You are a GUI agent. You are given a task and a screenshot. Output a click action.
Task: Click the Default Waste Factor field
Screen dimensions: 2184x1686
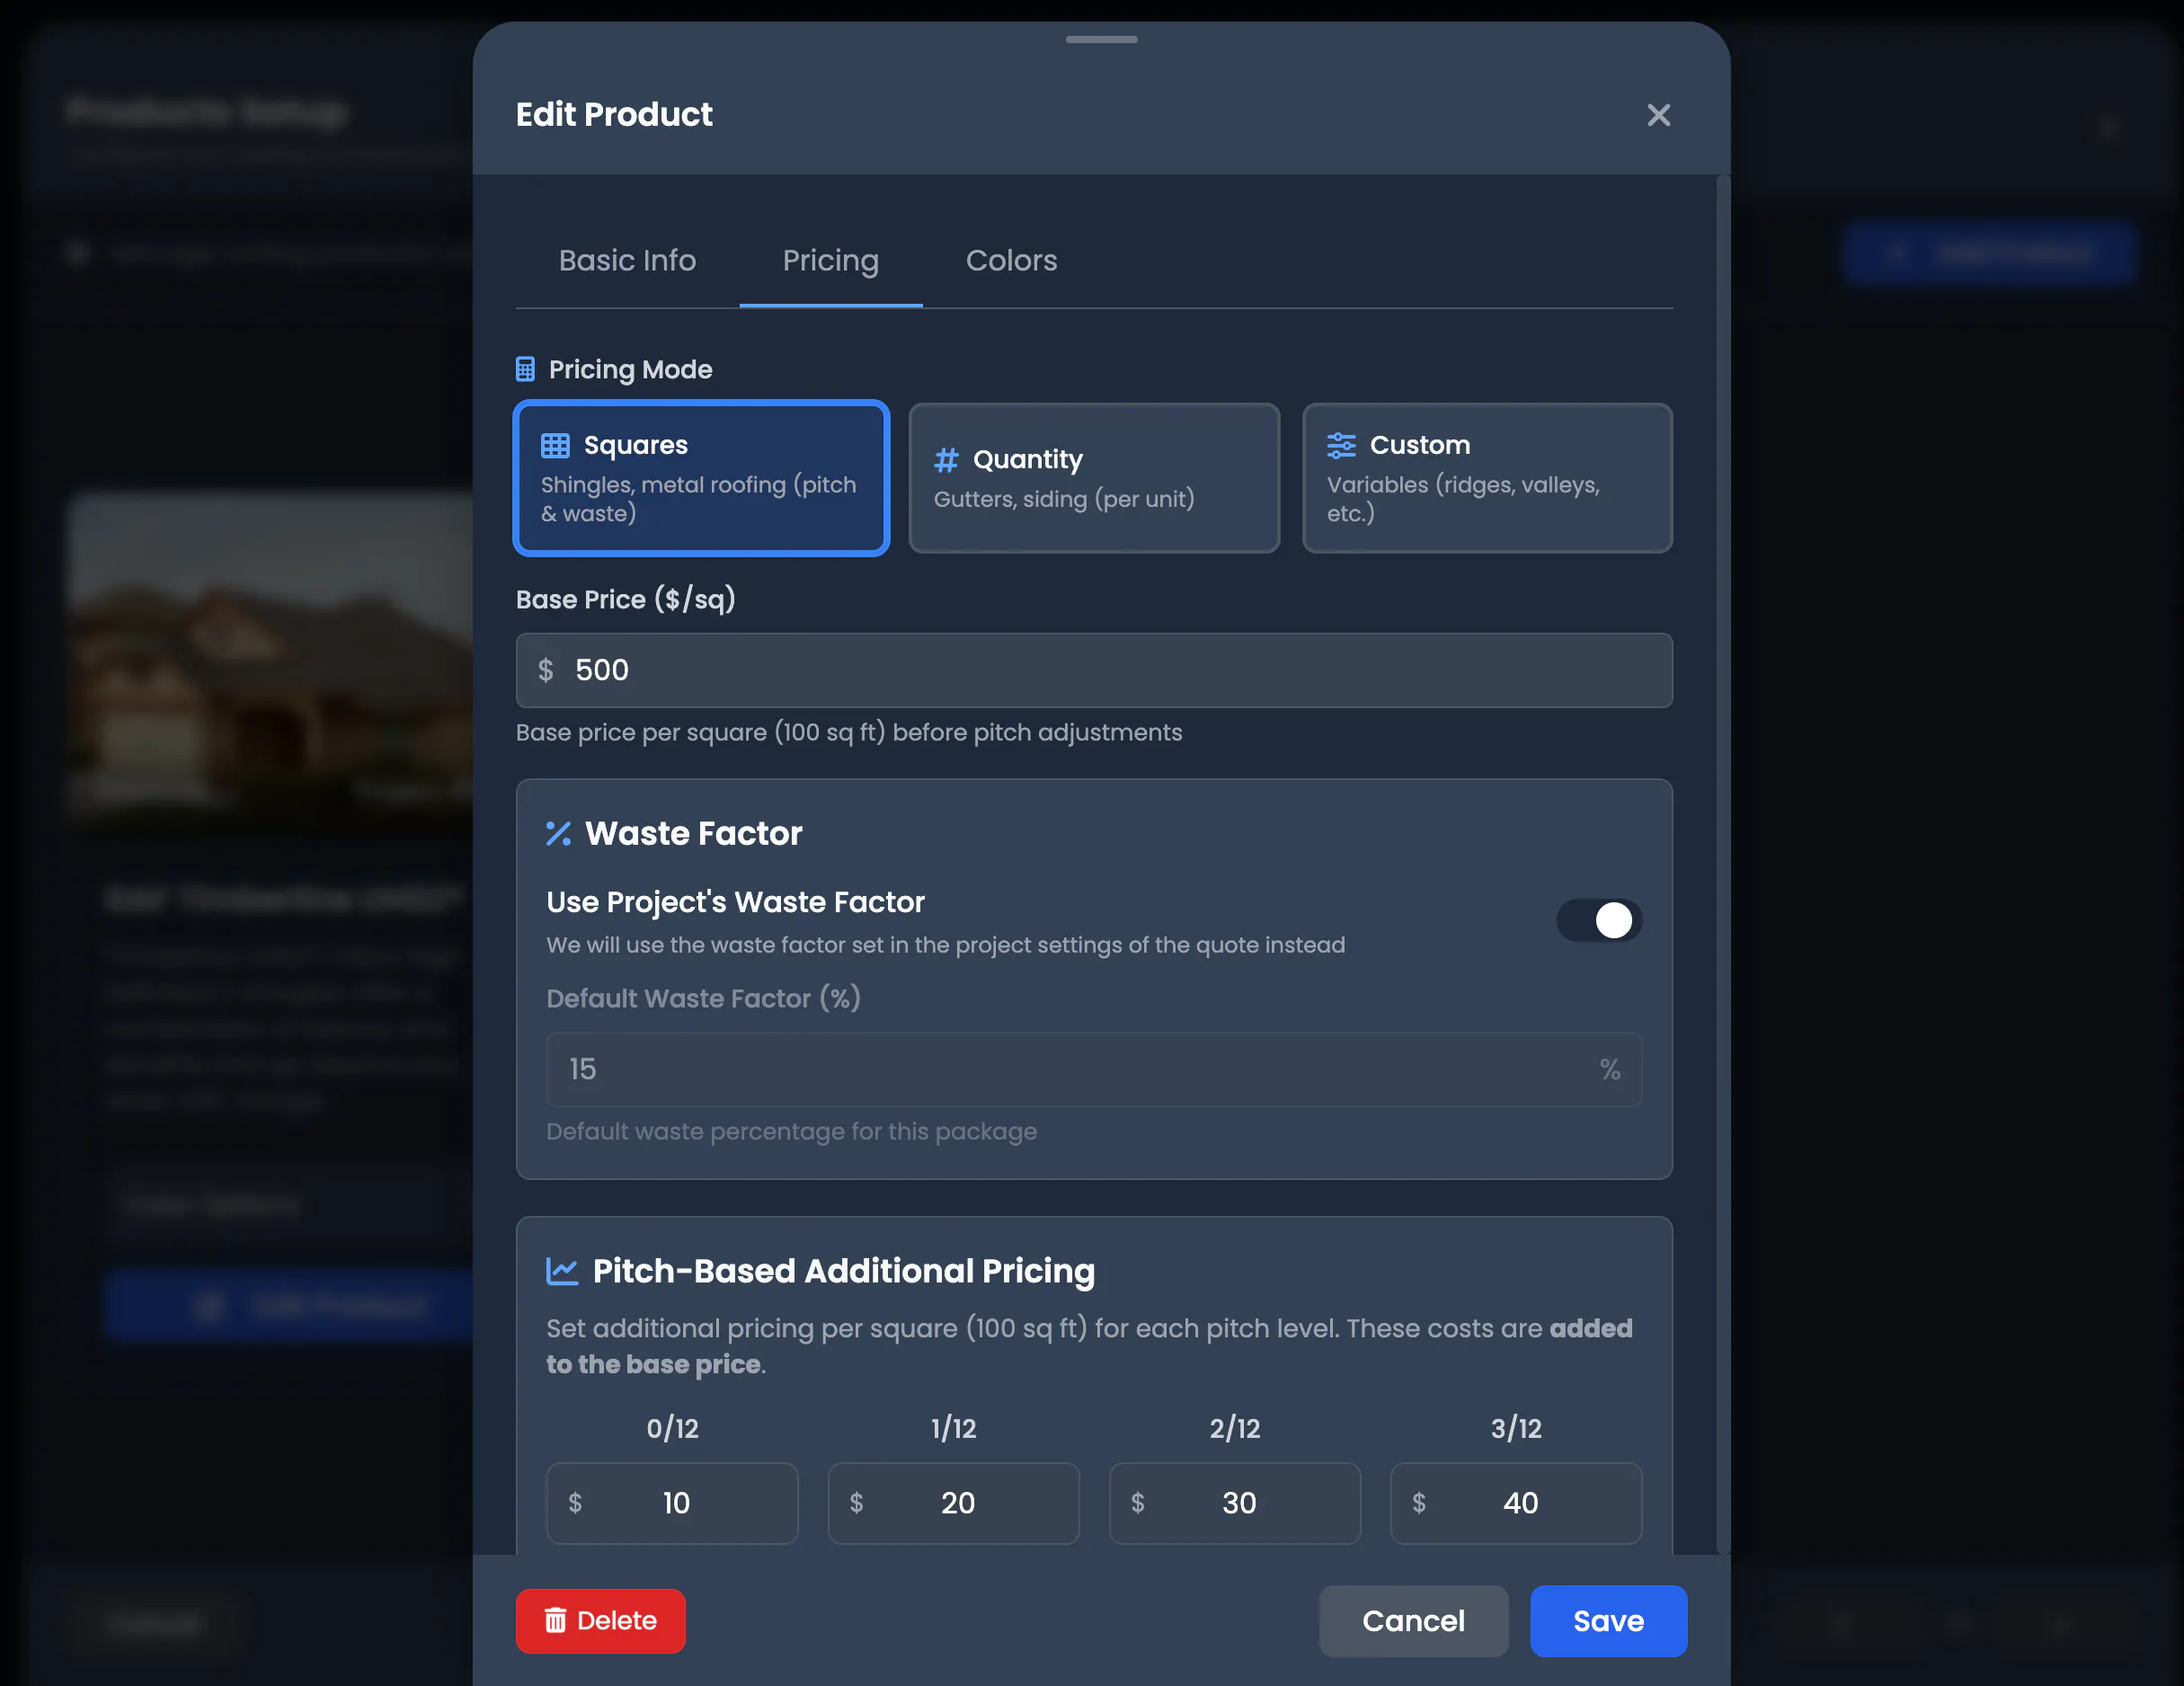click(x=1094, y=1069)
